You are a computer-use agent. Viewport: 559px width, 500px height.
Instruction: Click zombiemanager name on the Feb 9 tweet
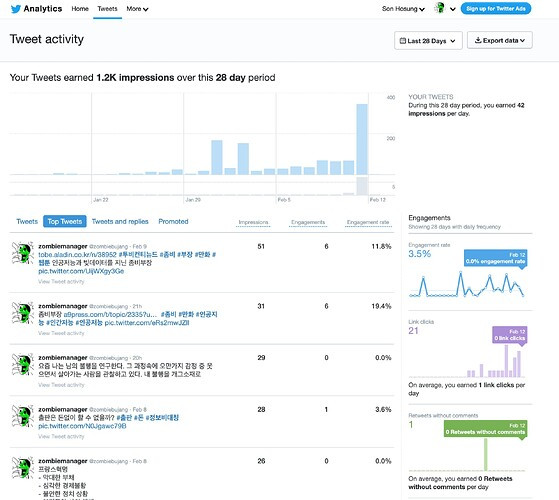pyautogui.click(x=63, y=246)
